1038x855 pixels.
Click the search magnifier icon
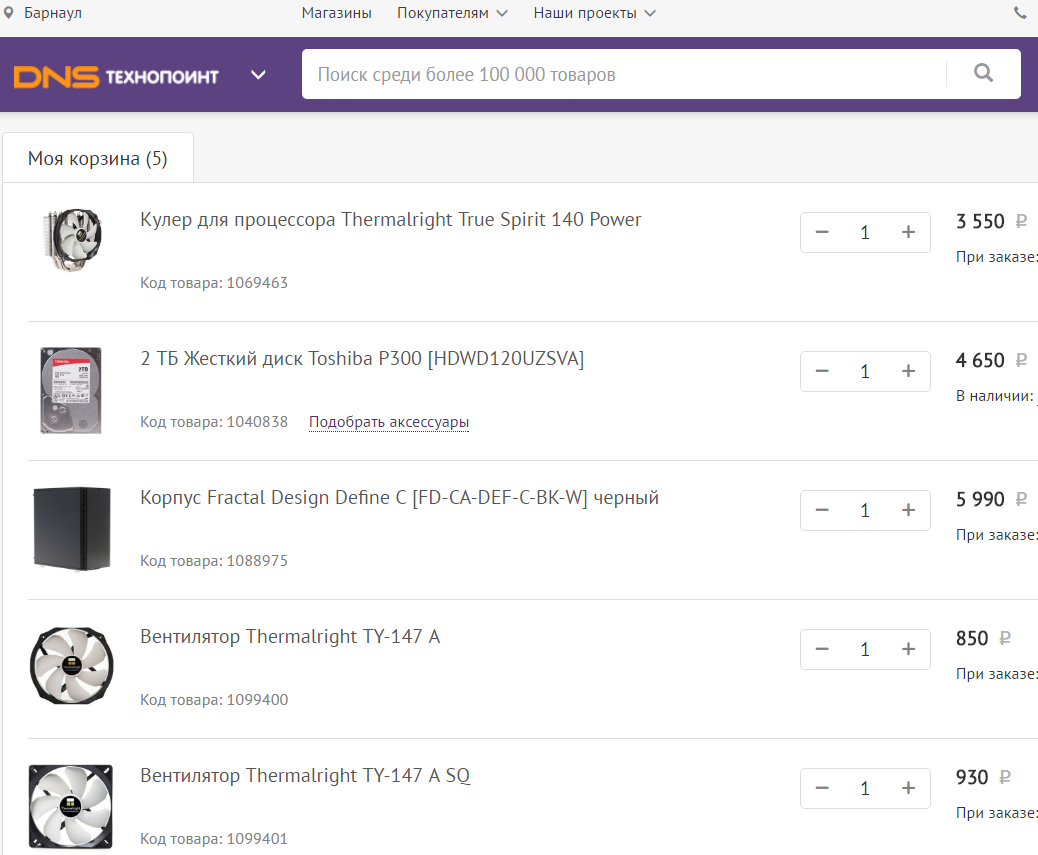tap(984, 73)
